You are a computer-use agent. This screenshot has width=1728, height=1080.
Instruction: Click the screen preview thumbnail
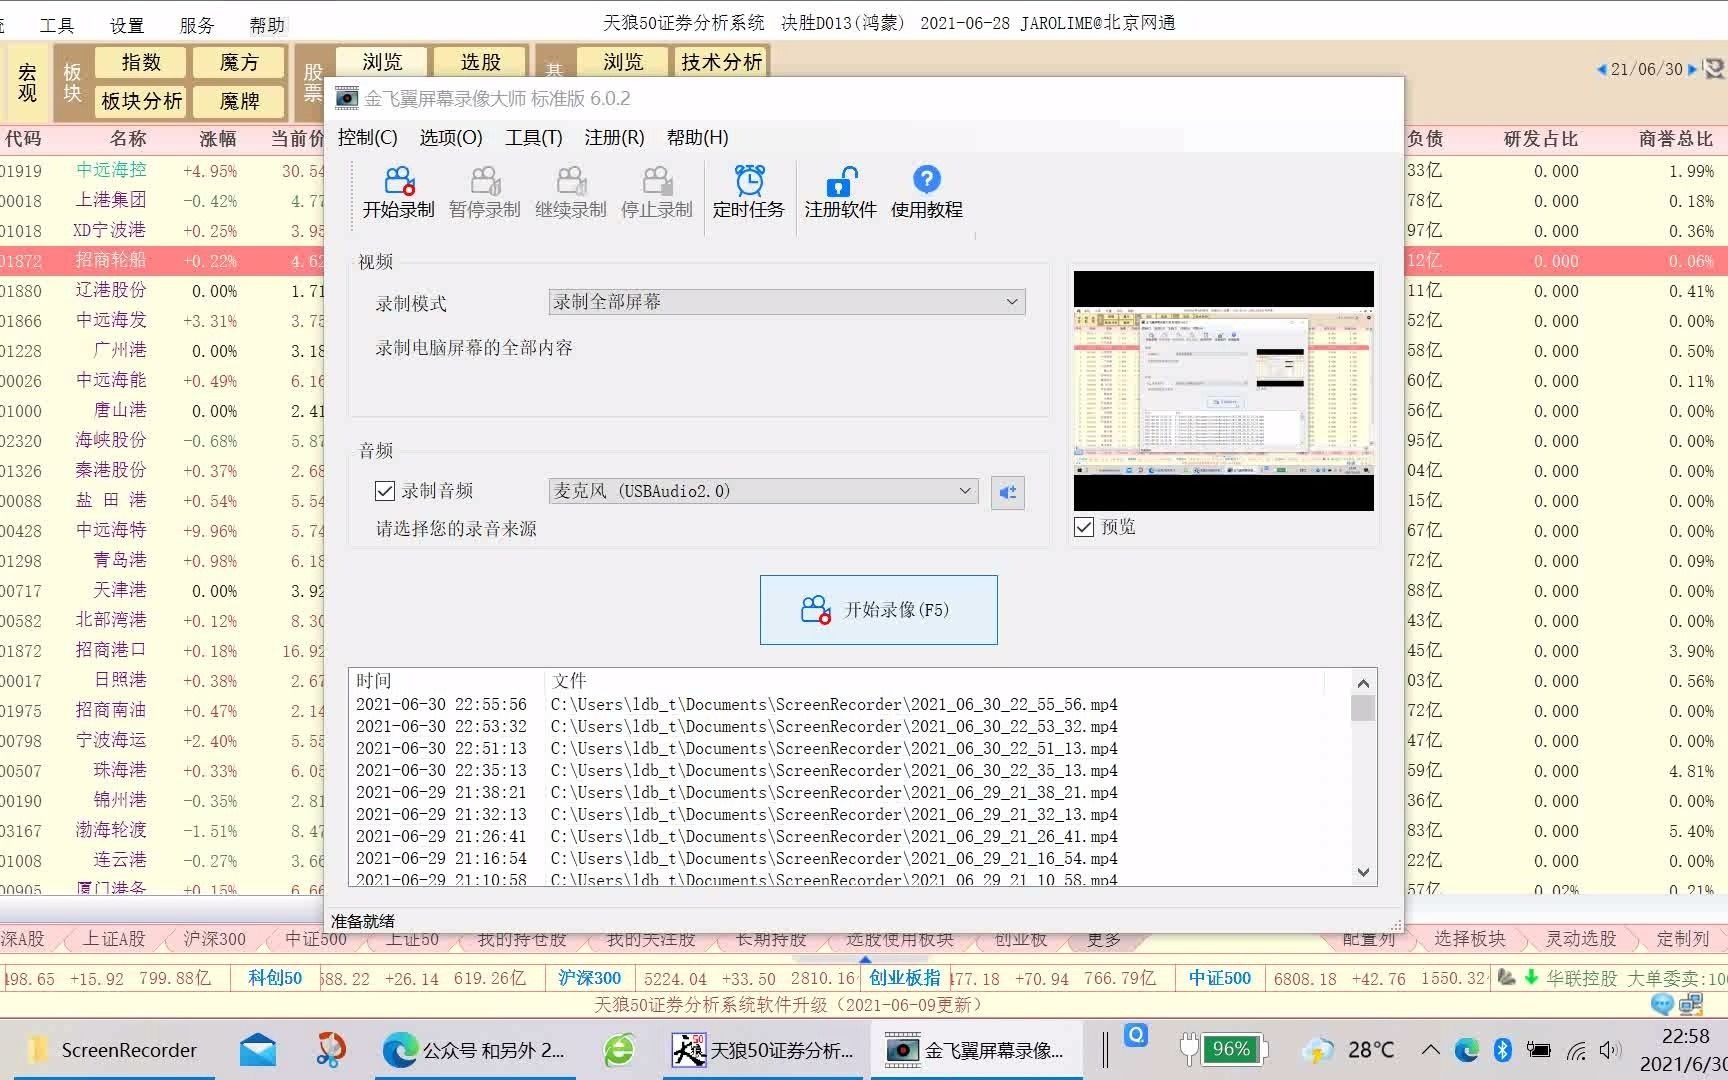1223,390
